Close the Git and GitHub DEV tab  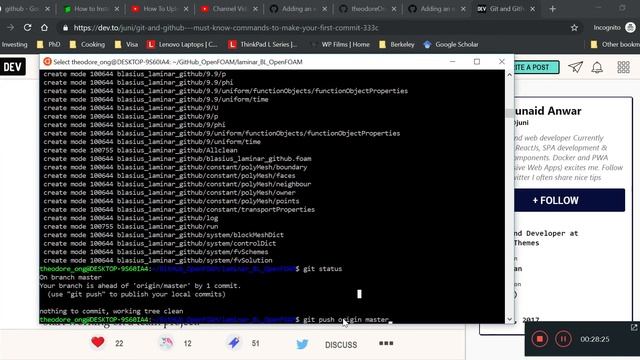point(533,9)
